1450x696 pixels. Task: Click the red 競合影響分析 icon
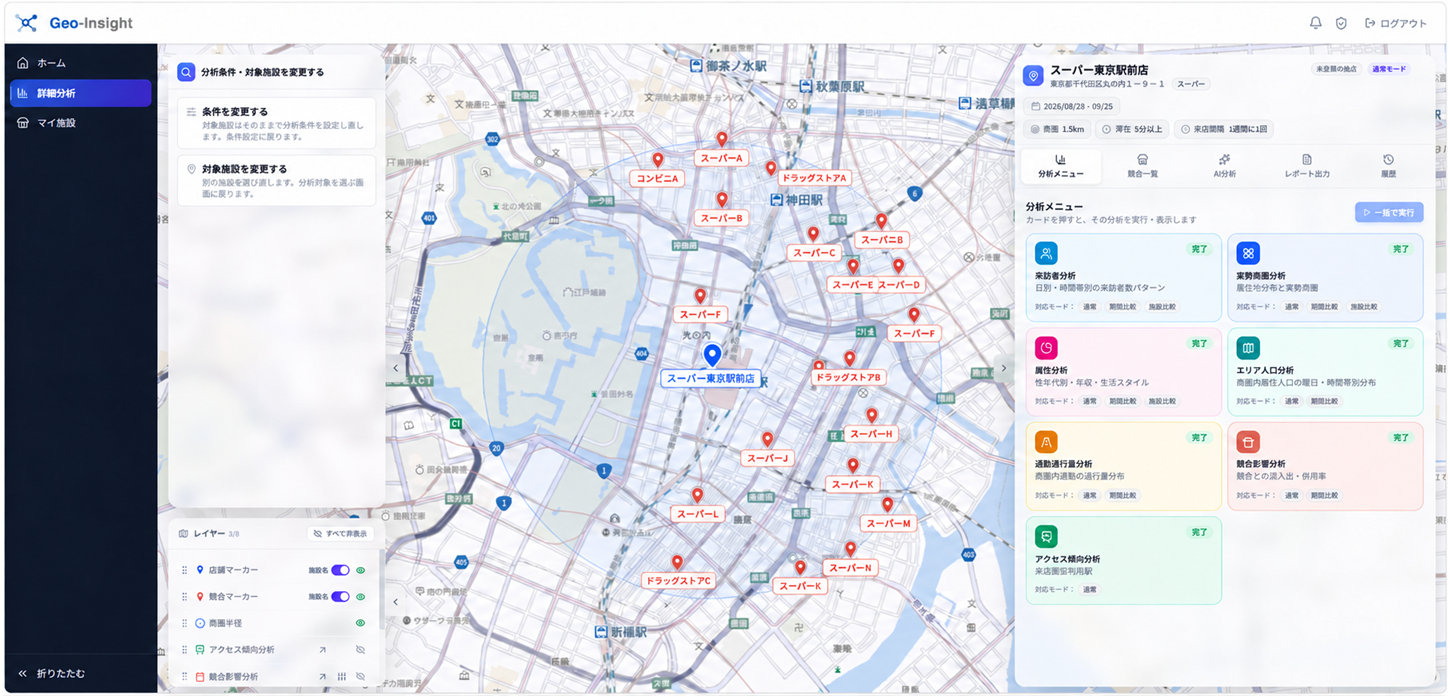[x=1247, y=441]
